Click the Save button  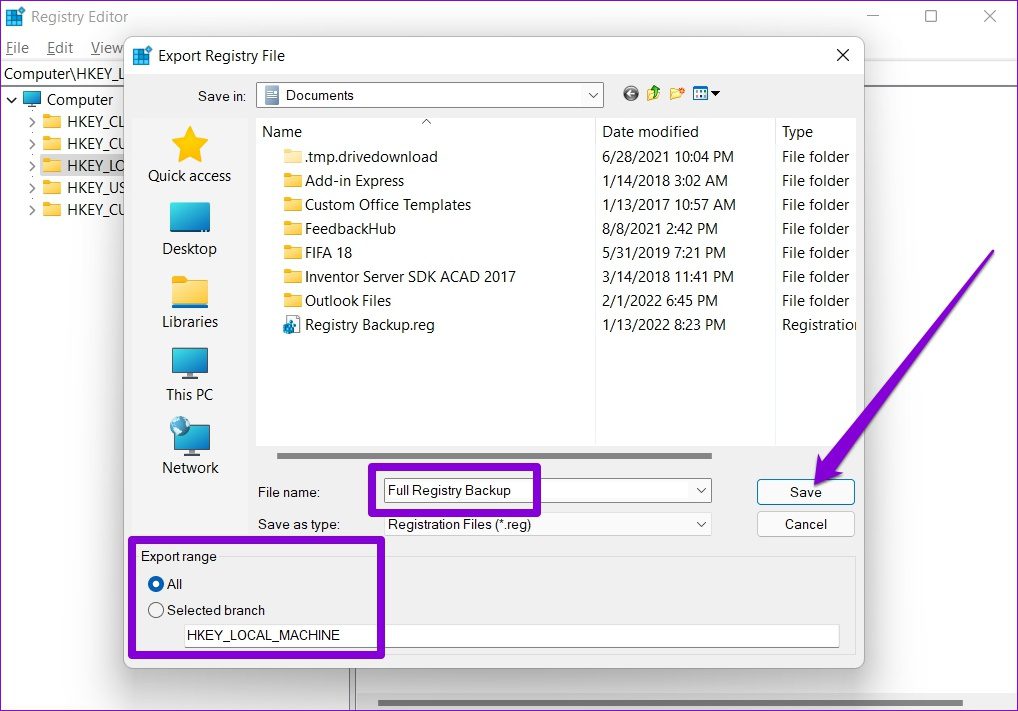pos(805,491)
